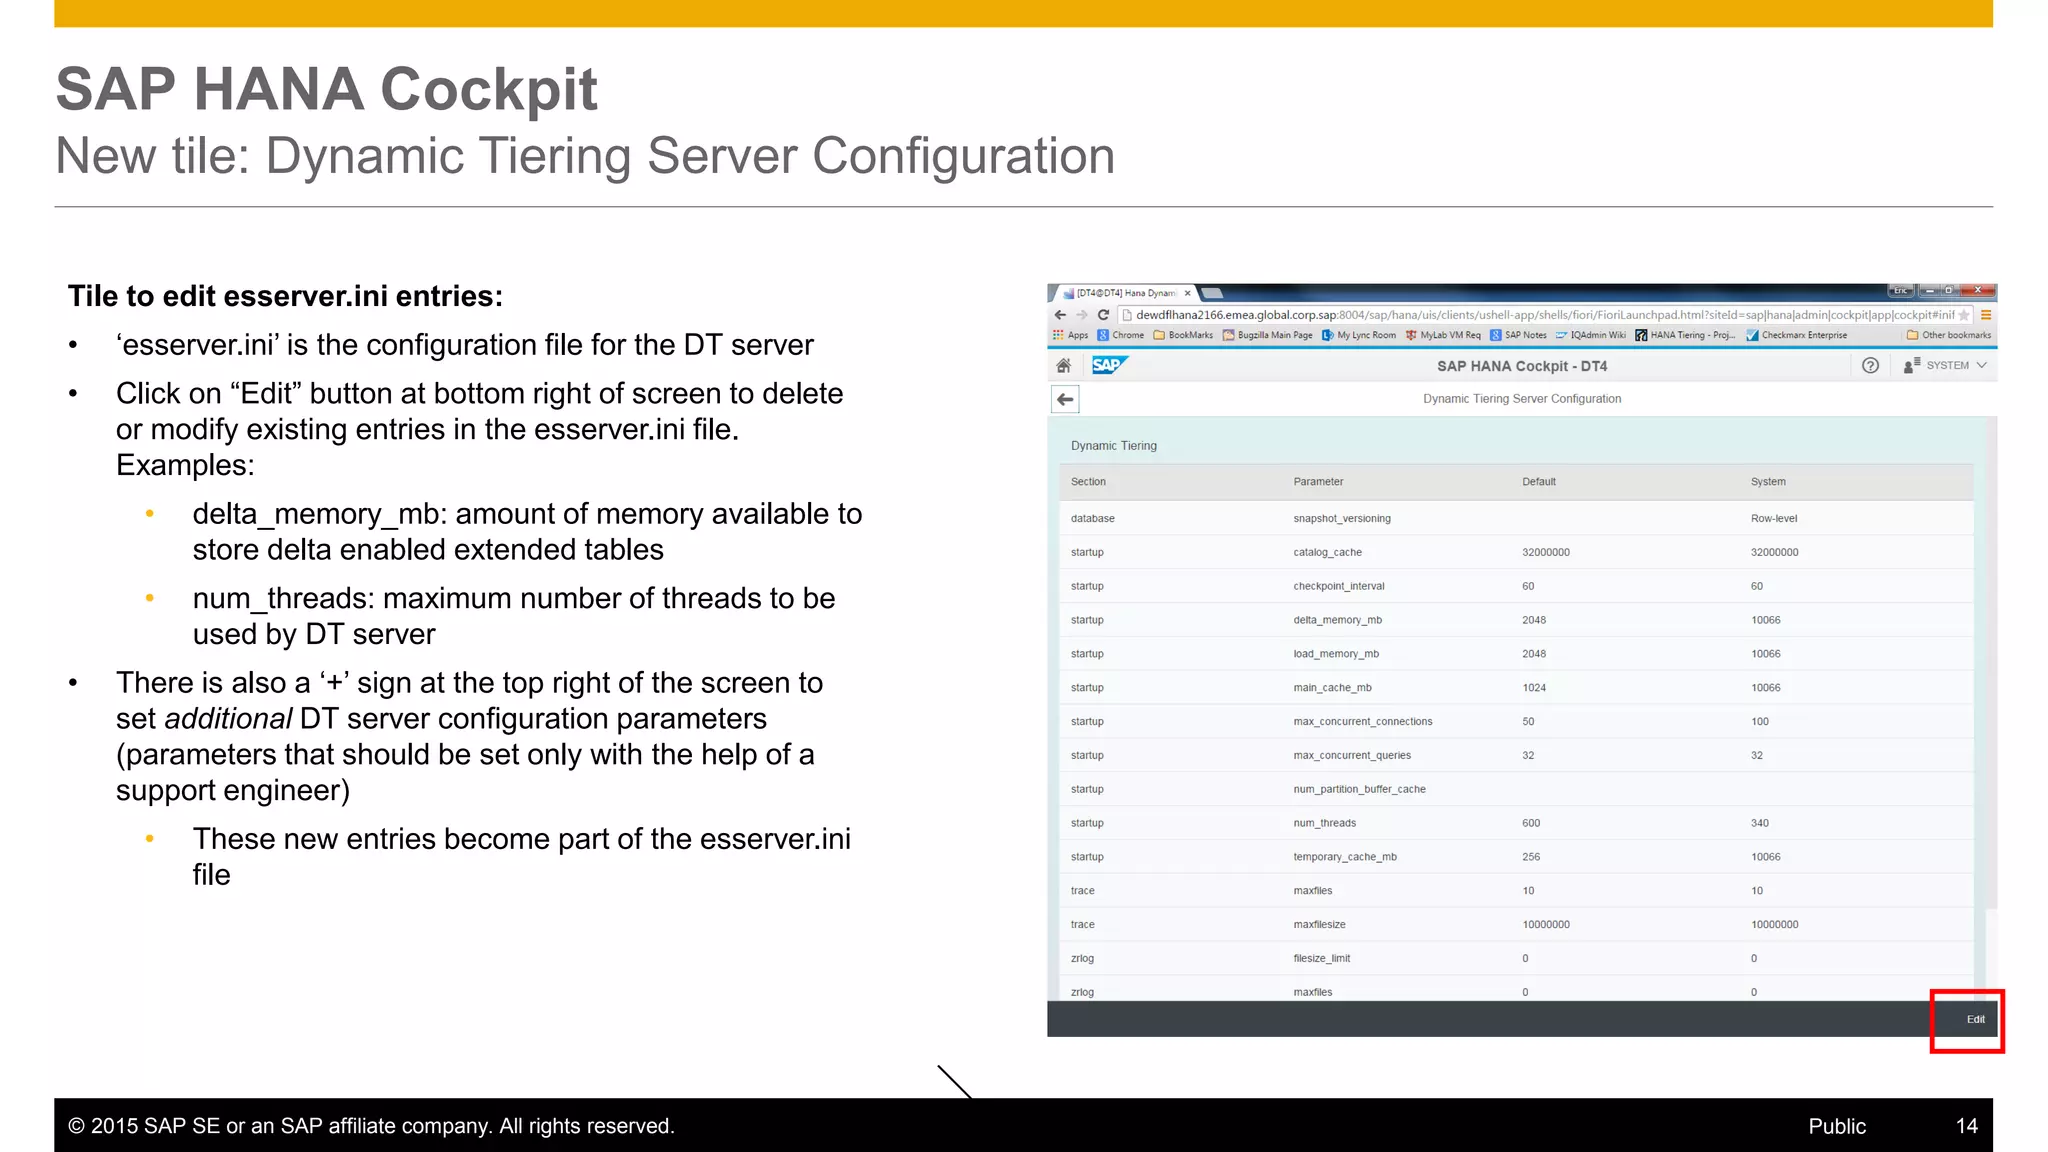Select the filesize_limit parameter
Image resolution: width=2048 pixels, height=1152 pixels.
(x=1321, y=959)
